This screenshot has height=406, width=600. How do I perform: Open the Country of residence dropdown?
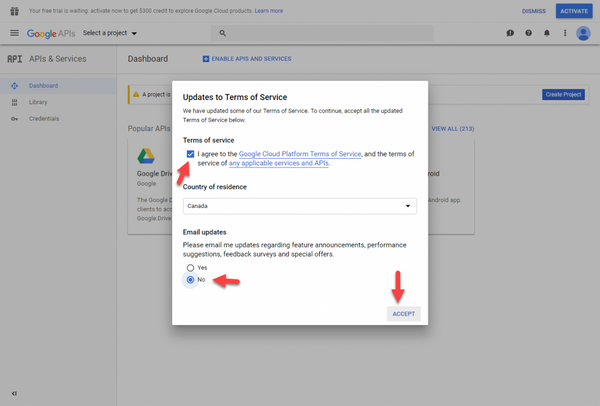300,206
